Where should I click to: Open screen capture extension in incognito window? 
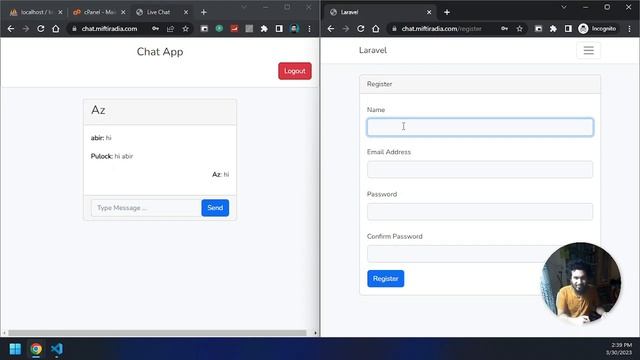pyautogui.click(x=538, y=29)
